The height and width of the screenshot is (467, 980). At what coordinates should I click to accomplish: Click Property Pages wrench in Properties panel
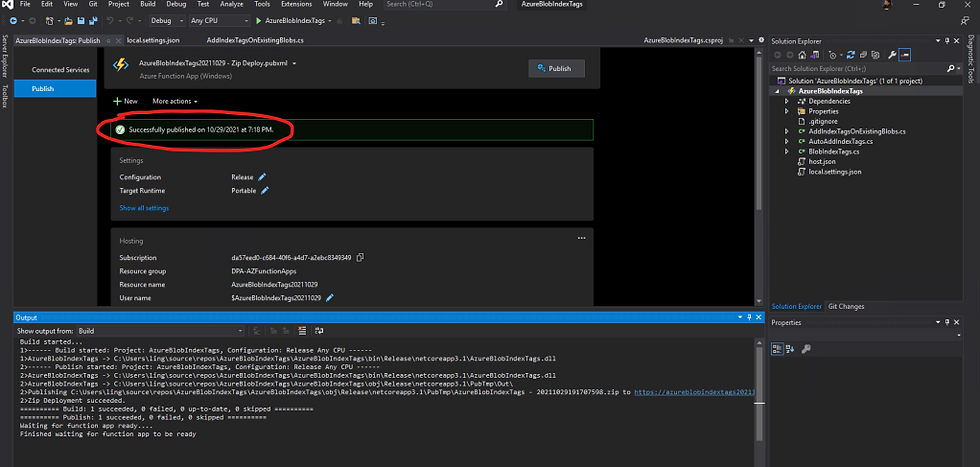click(x=806, y=349)
